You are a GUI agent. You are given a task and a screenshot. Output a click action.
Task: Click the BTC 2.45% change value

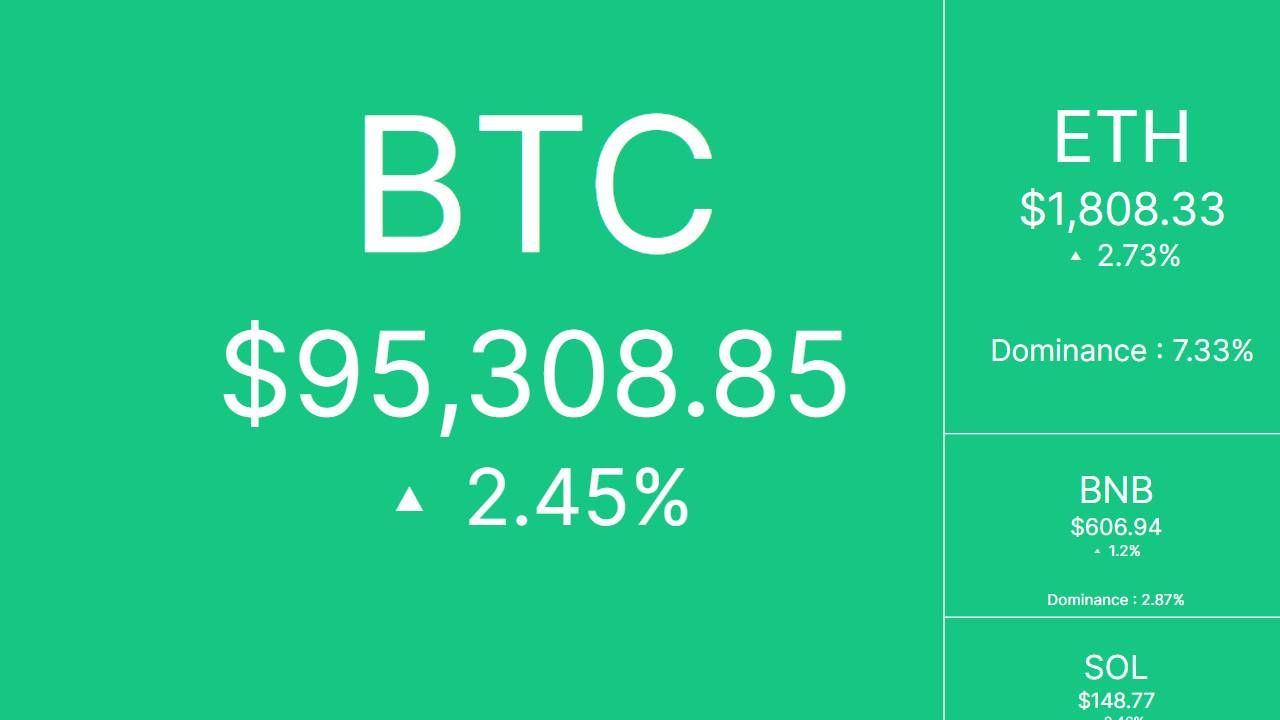tap(577, 497)
